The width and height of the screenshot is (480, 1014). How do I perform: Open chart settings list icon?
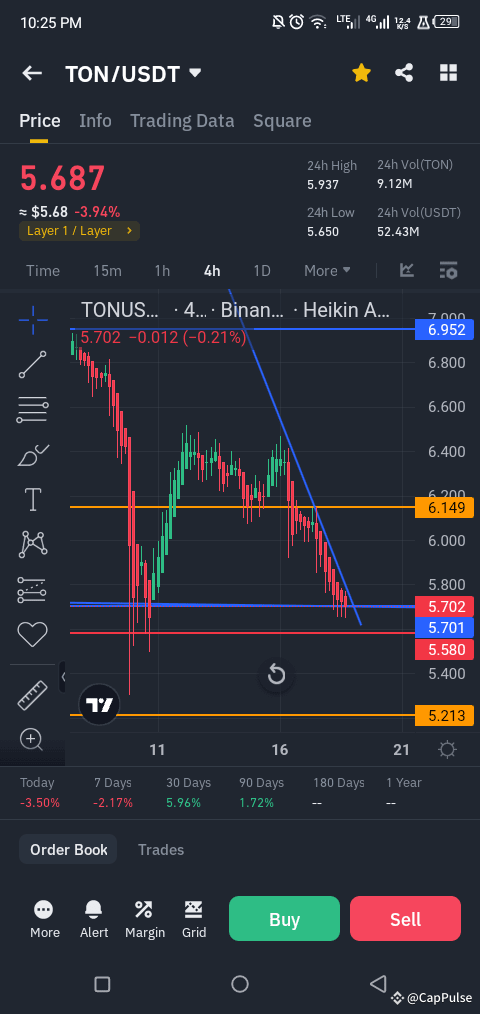coord(448,270)
